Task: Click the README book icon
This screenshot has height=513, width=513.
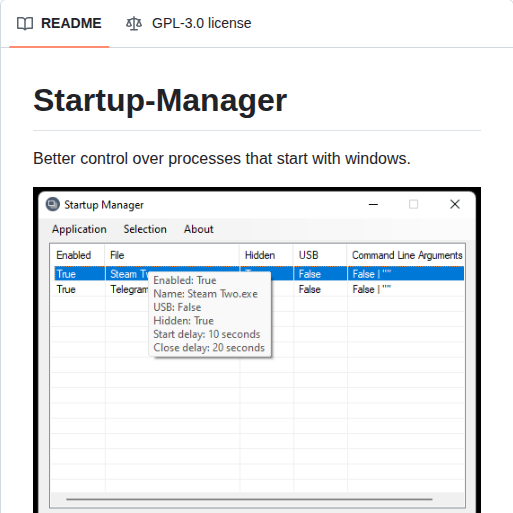Action: point(25,24)
